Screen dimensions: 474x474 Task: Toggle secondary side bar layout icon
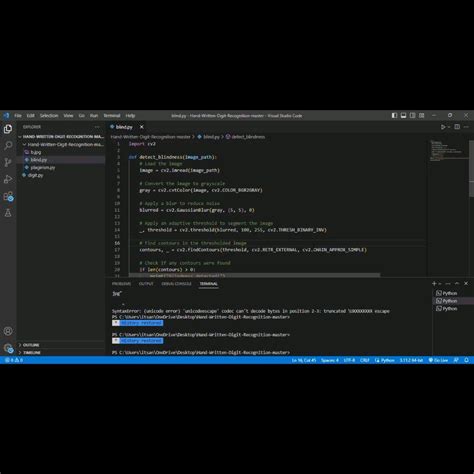(x=412, y=116)
